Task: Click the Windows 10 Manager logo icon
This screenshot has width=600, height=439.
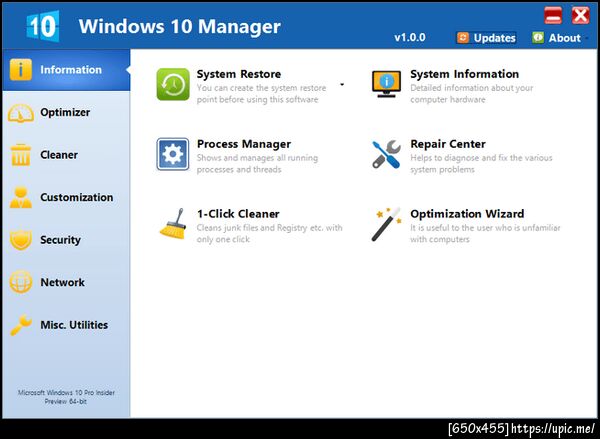Action: click(x=43, y=26)
